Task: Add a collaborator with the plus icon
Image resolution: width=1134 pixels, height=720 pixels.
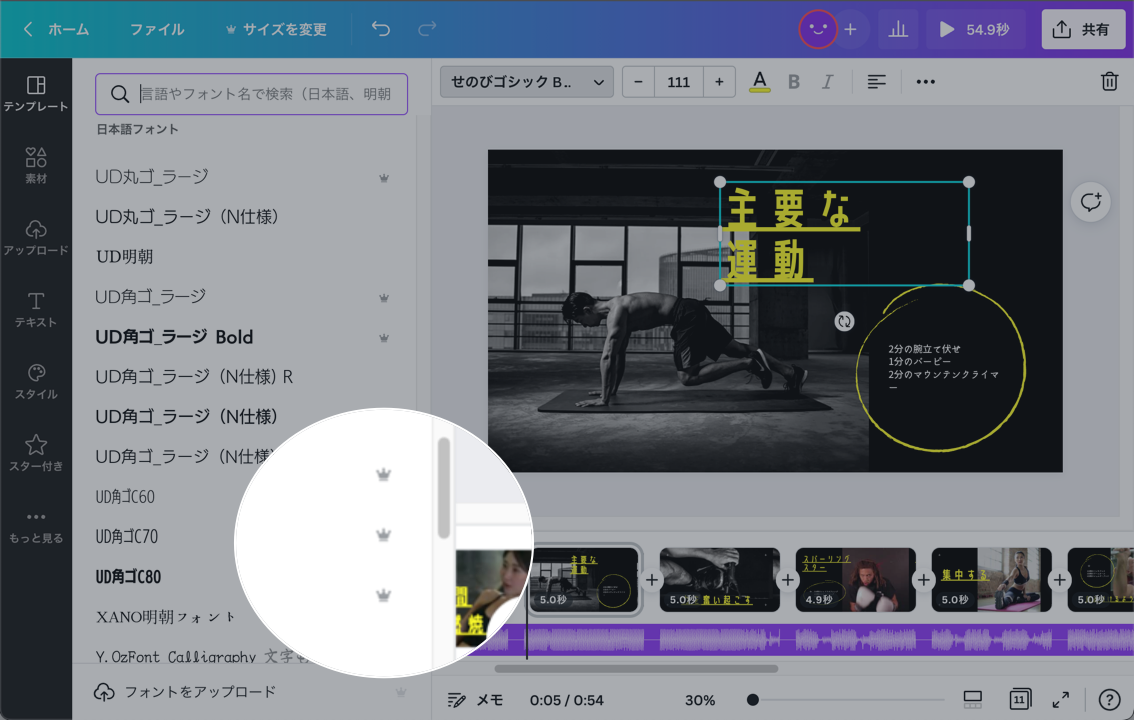Action: [850, 30]
